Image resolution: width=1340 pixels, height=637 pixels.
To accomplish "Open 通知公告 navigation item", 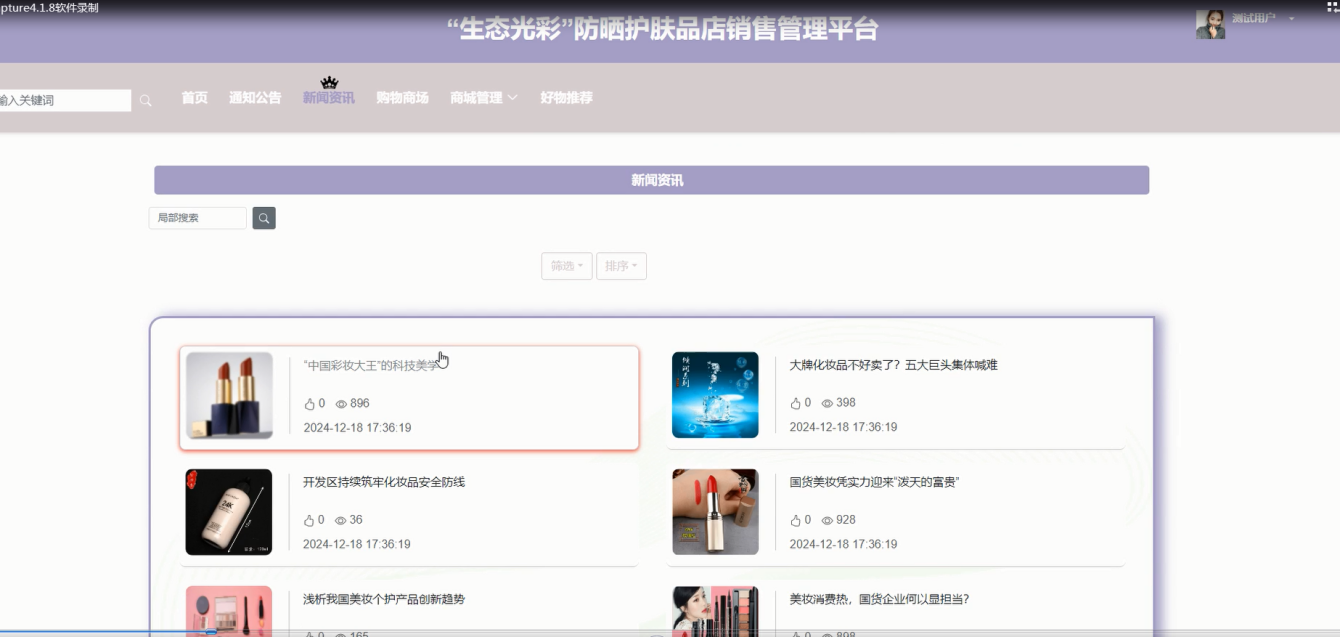I will (x=255, y=98).
